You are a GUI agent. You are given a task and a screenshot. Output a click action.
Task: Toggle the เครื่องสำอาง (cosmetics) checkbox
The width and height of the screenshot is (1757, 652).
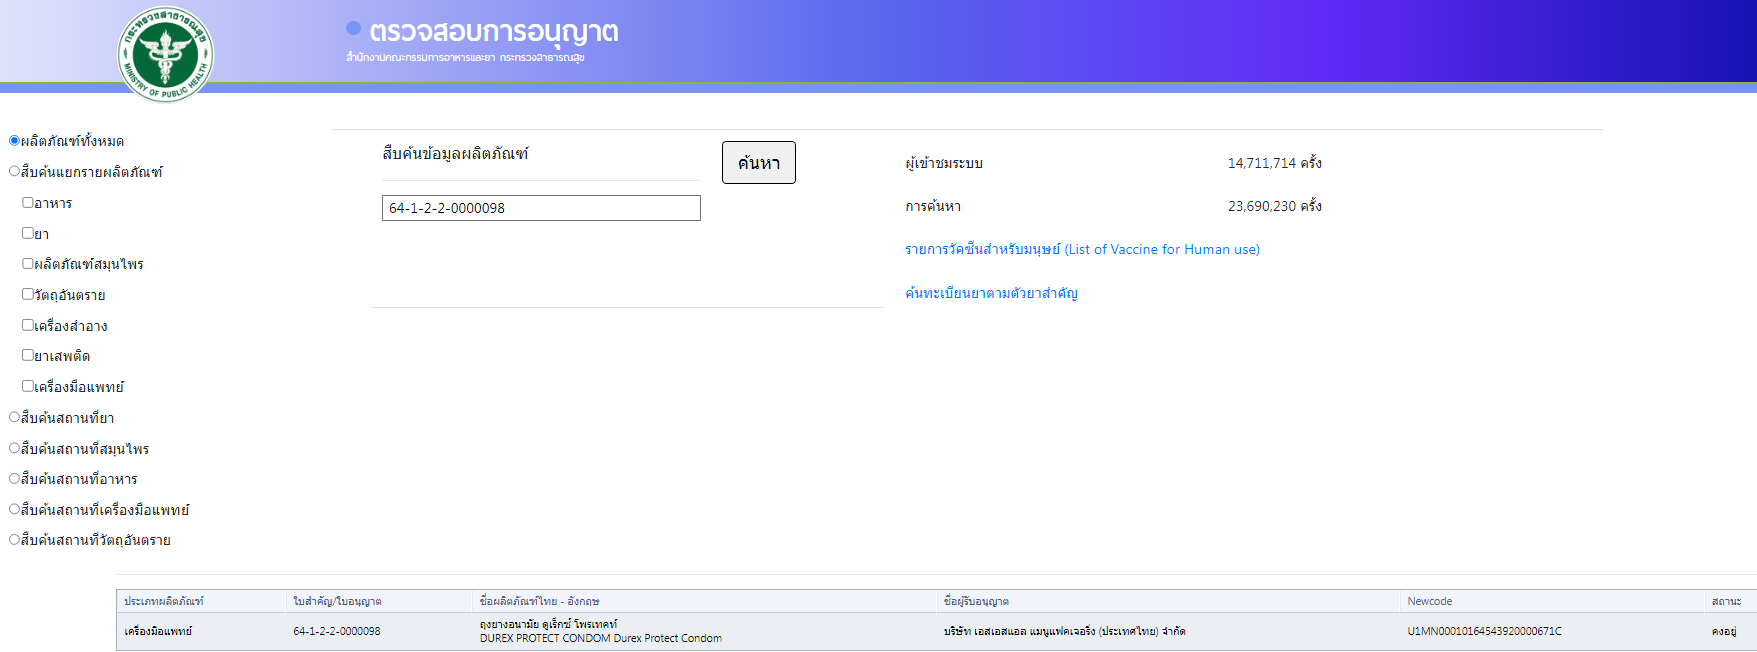(x=28, y=326)
